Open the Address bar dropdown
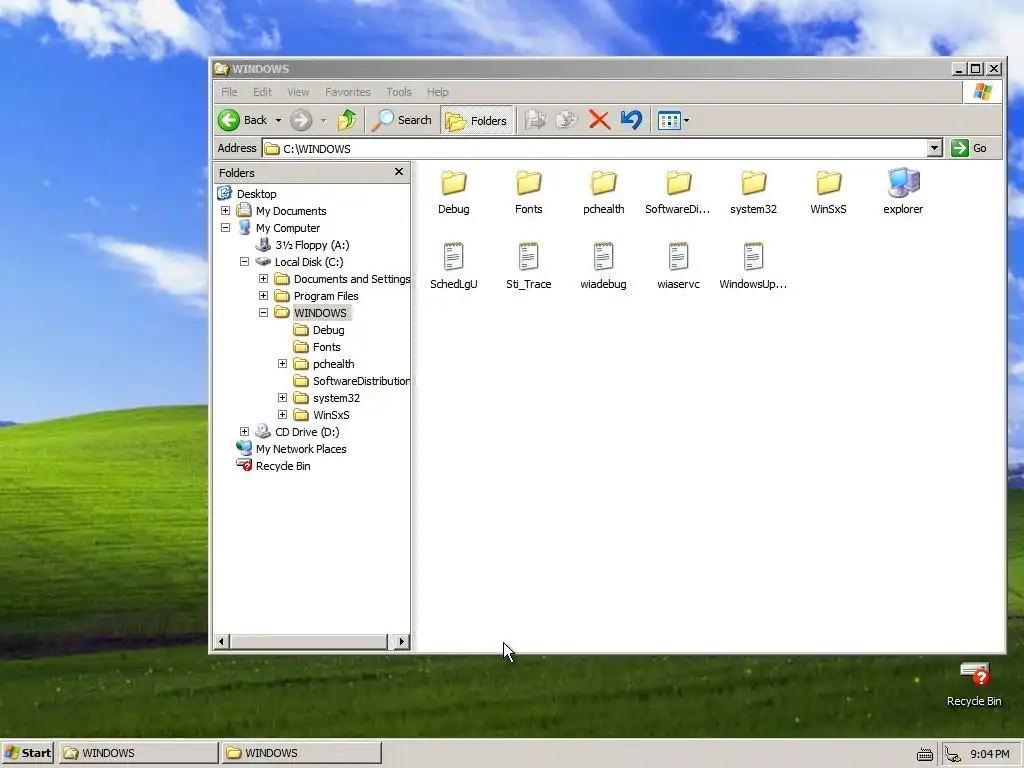The height and width of the screenshot is (768, 1024). (935, 148)
